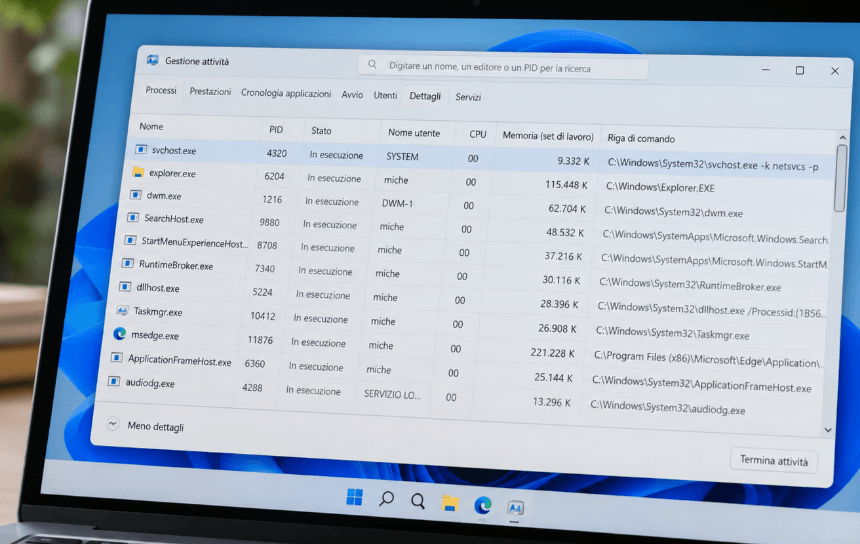Open the Cronologia applicazioni tab
This screenshot has height=544, width=860.
[x=286, y=93]
